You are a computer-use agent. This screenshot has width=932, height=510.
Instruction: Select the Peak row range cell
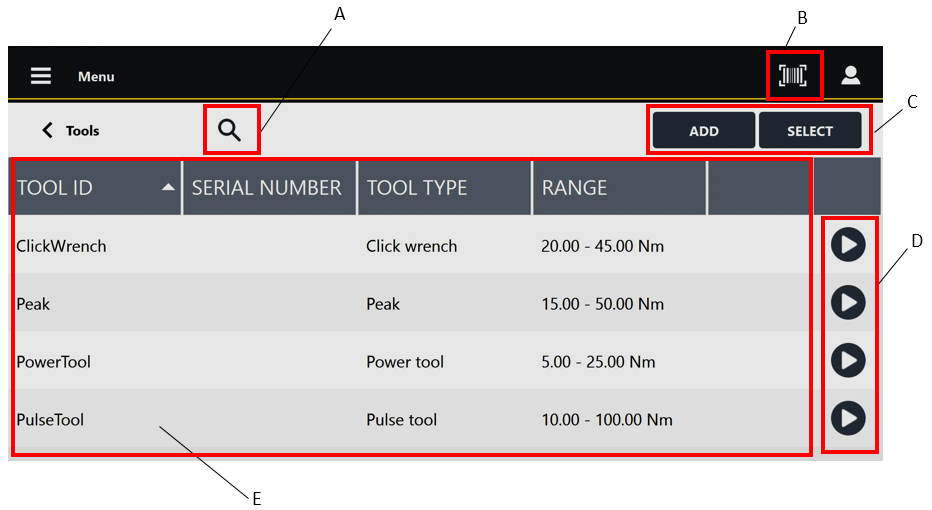(602, 304)
